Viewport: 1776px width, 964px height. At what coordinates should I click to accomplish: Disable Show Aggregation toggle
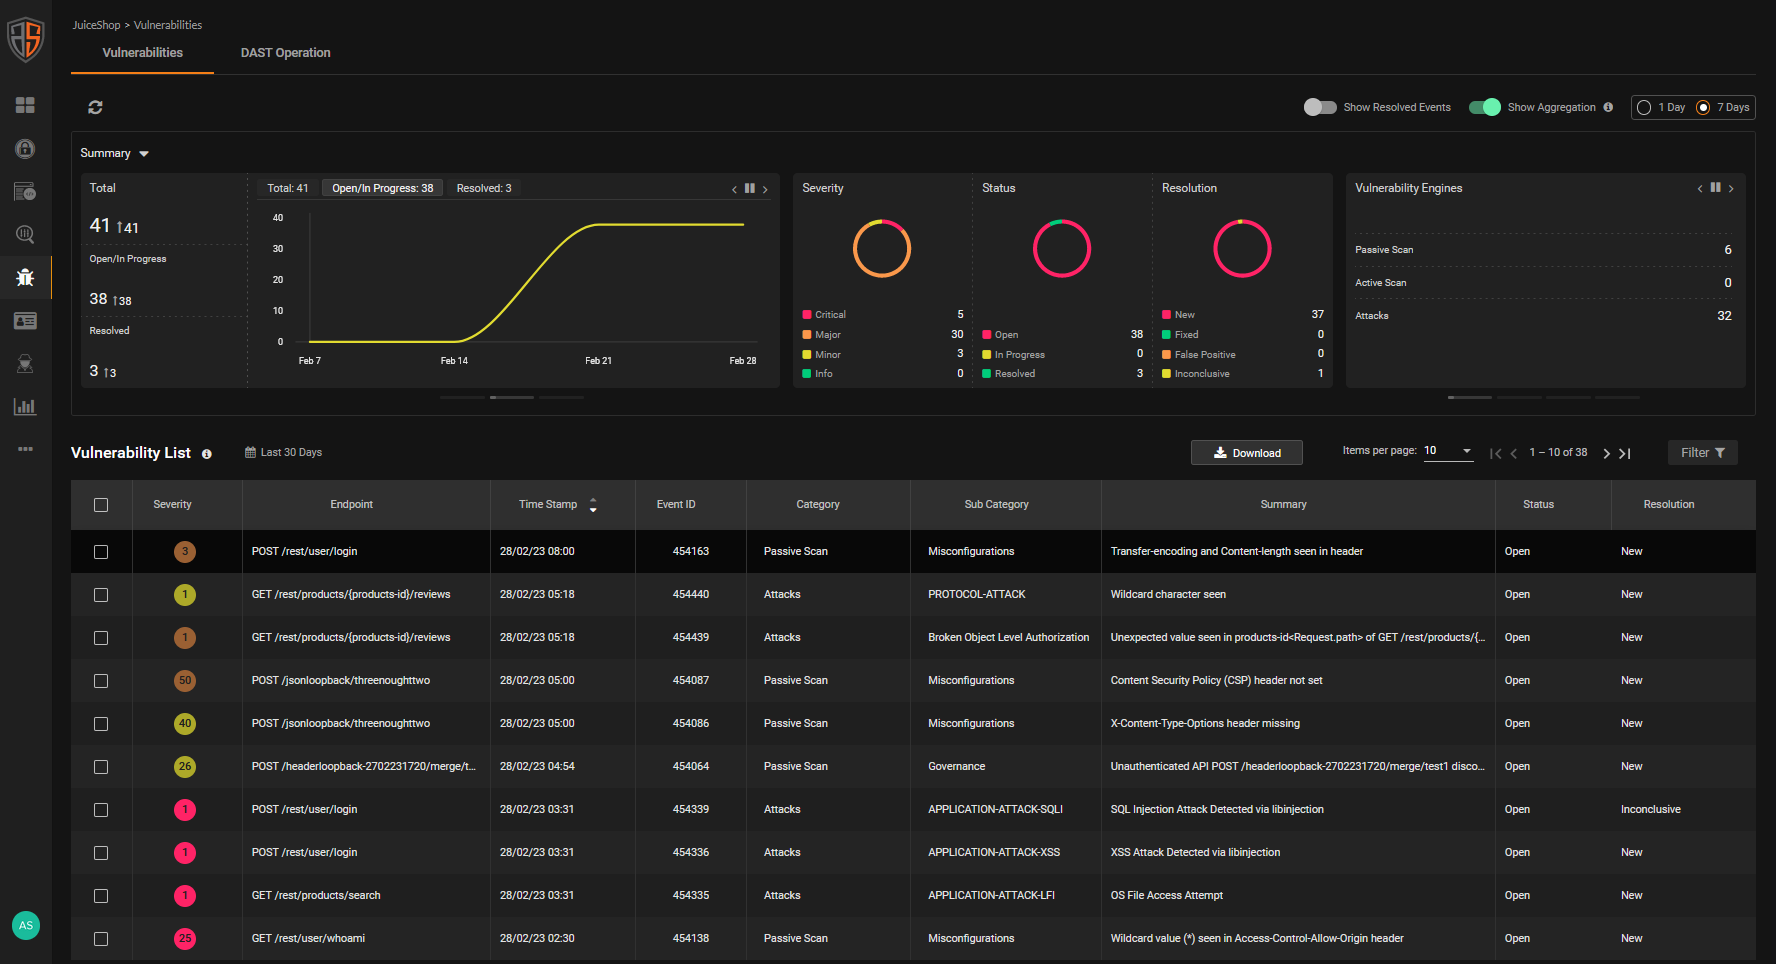click(x=1485, y=107)
